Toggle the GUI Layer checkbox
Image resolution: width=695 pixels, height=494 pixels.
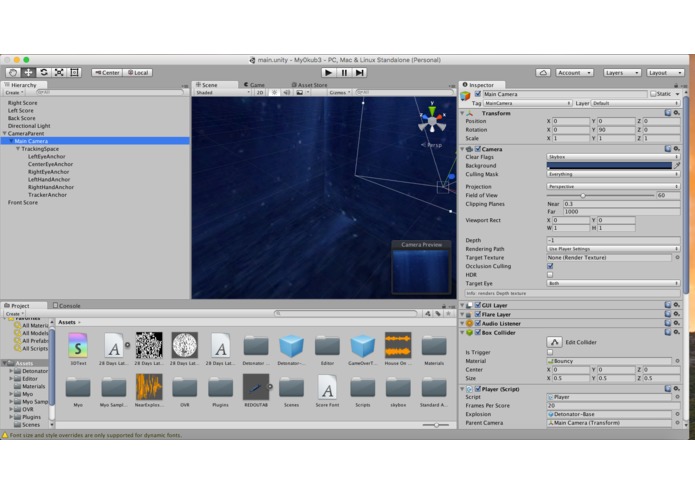point(478,305)
